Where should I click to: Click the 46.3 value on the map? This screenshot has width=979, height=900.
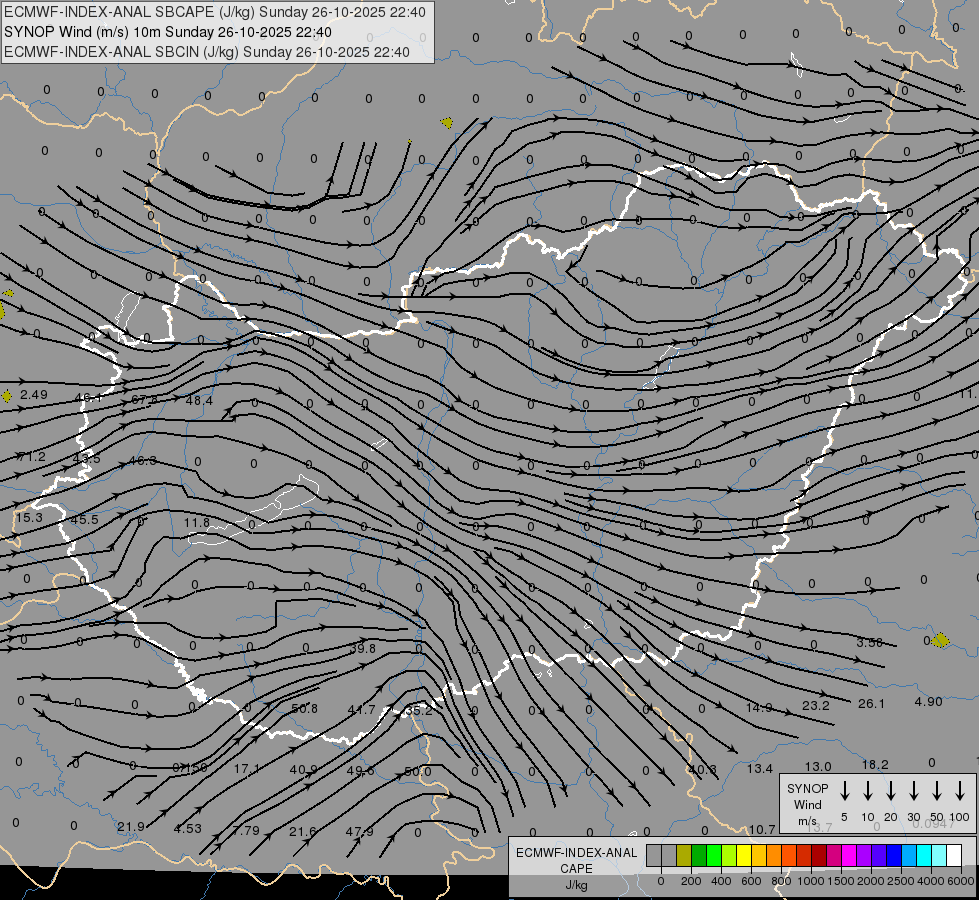tap(142, 460)
